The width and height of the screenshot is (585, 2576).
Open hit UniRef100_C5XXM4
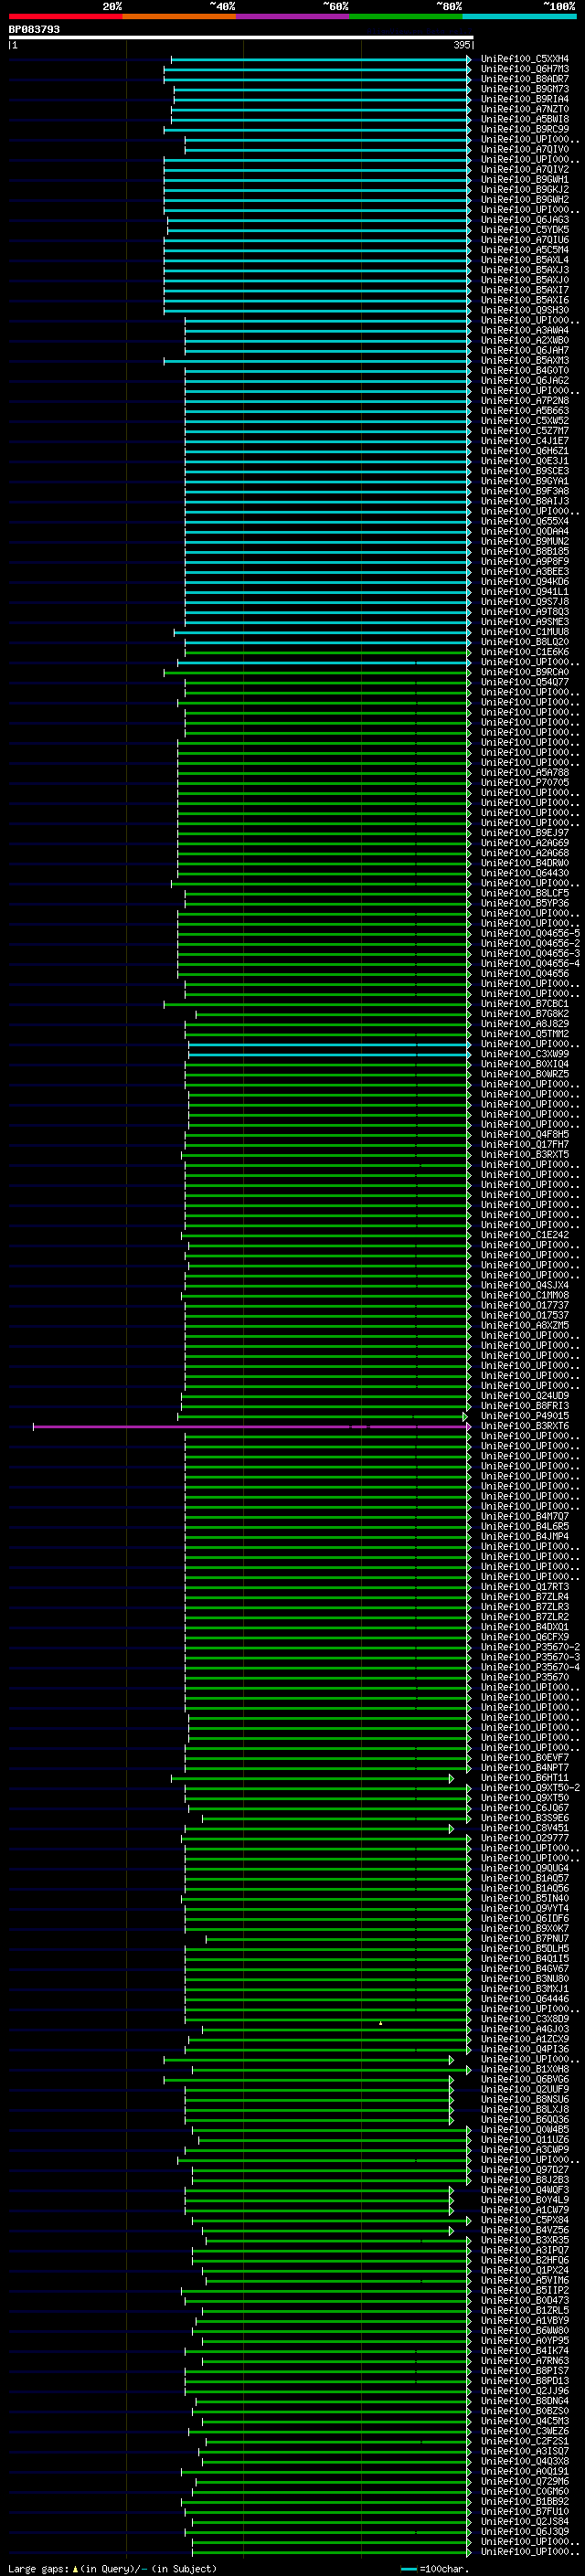(x=525, y=59)
